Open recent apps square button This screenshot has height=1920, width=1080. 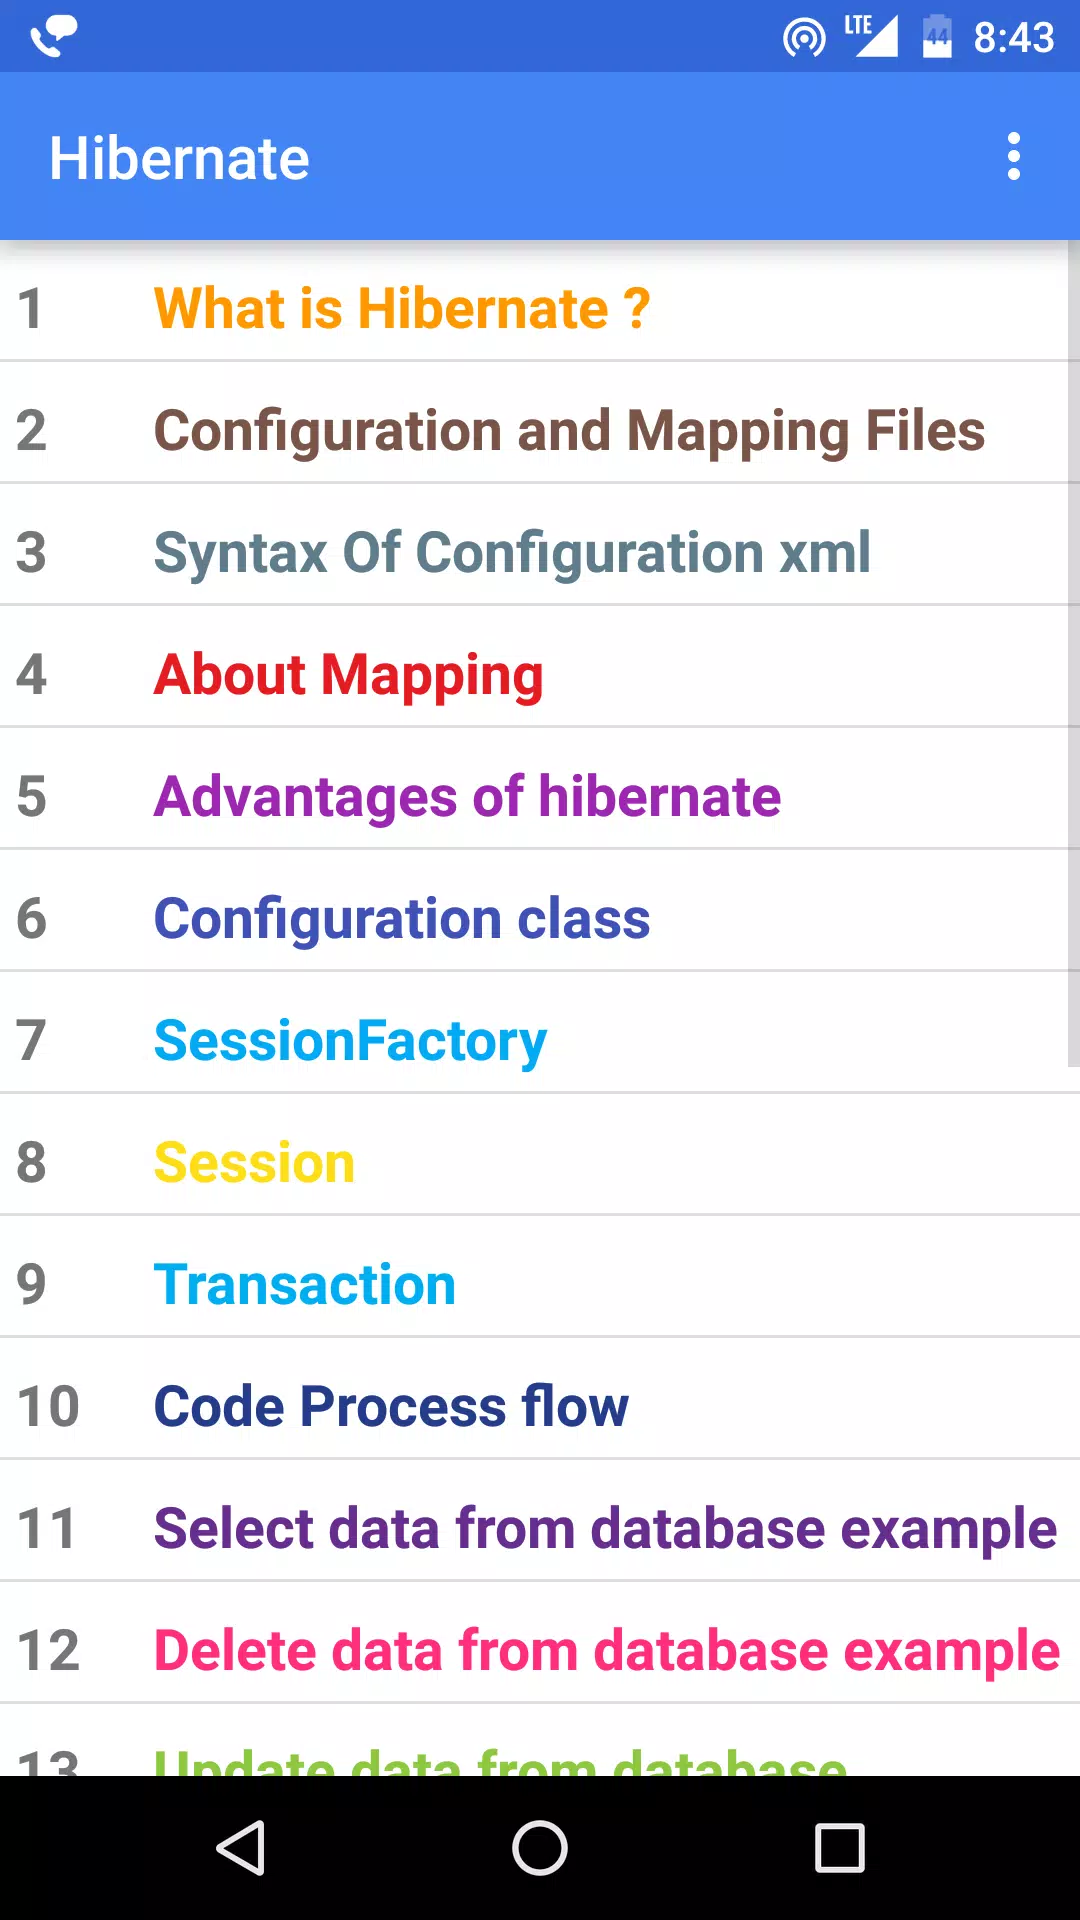839,1847
